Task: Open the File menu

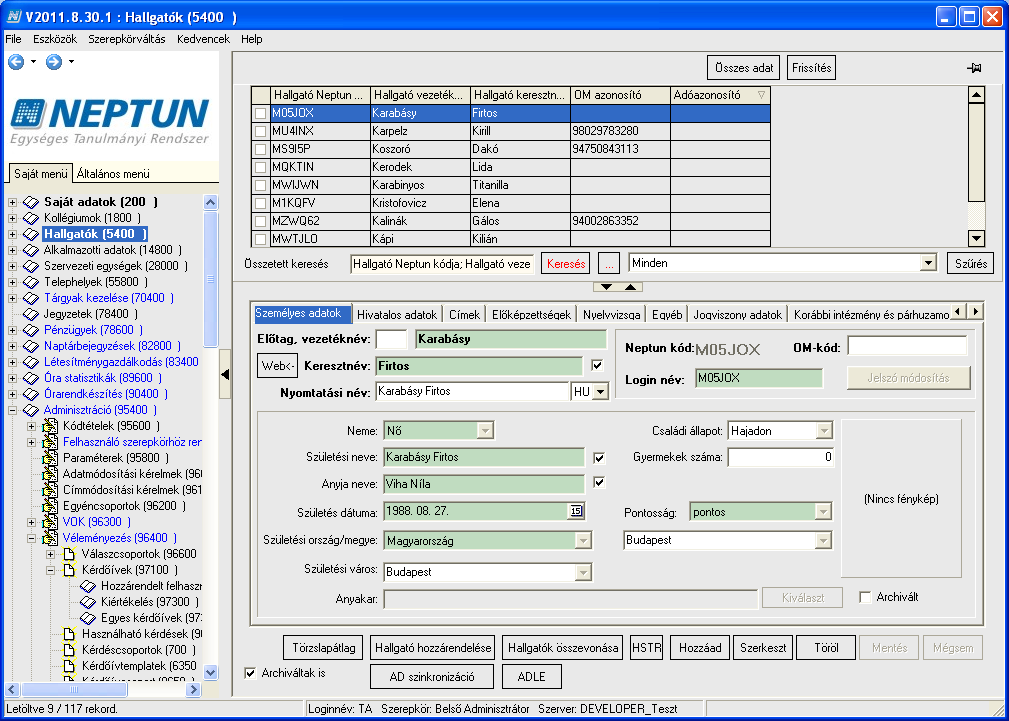Action: pos(13,39)
